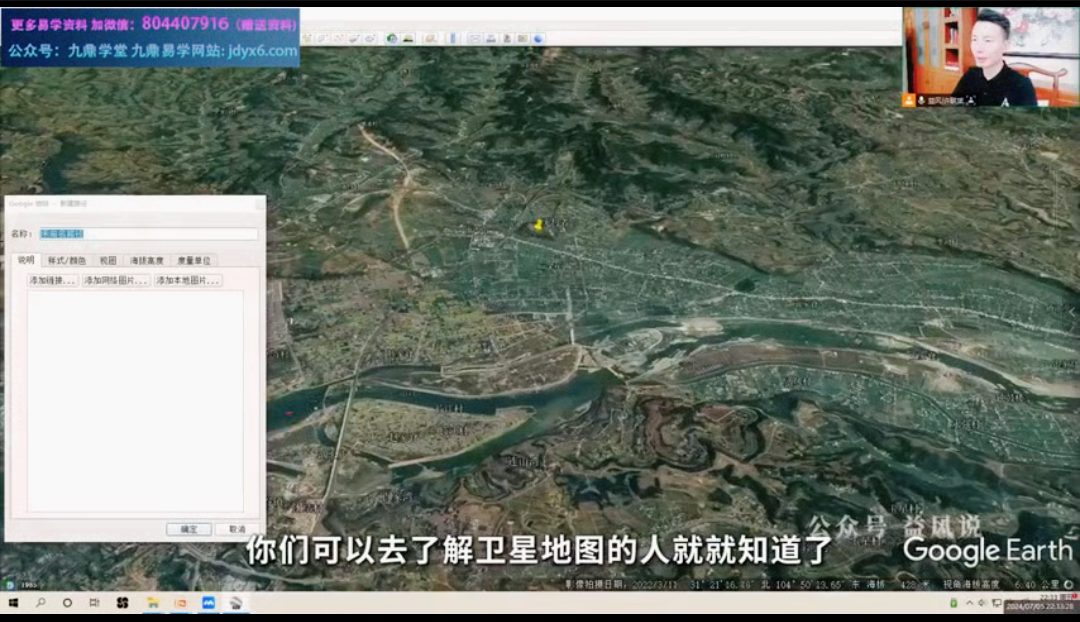The width and height of the screenshot is (1080, 622).
Task: Click the 添加网络图片 button
Action: (x=116, y=281)
